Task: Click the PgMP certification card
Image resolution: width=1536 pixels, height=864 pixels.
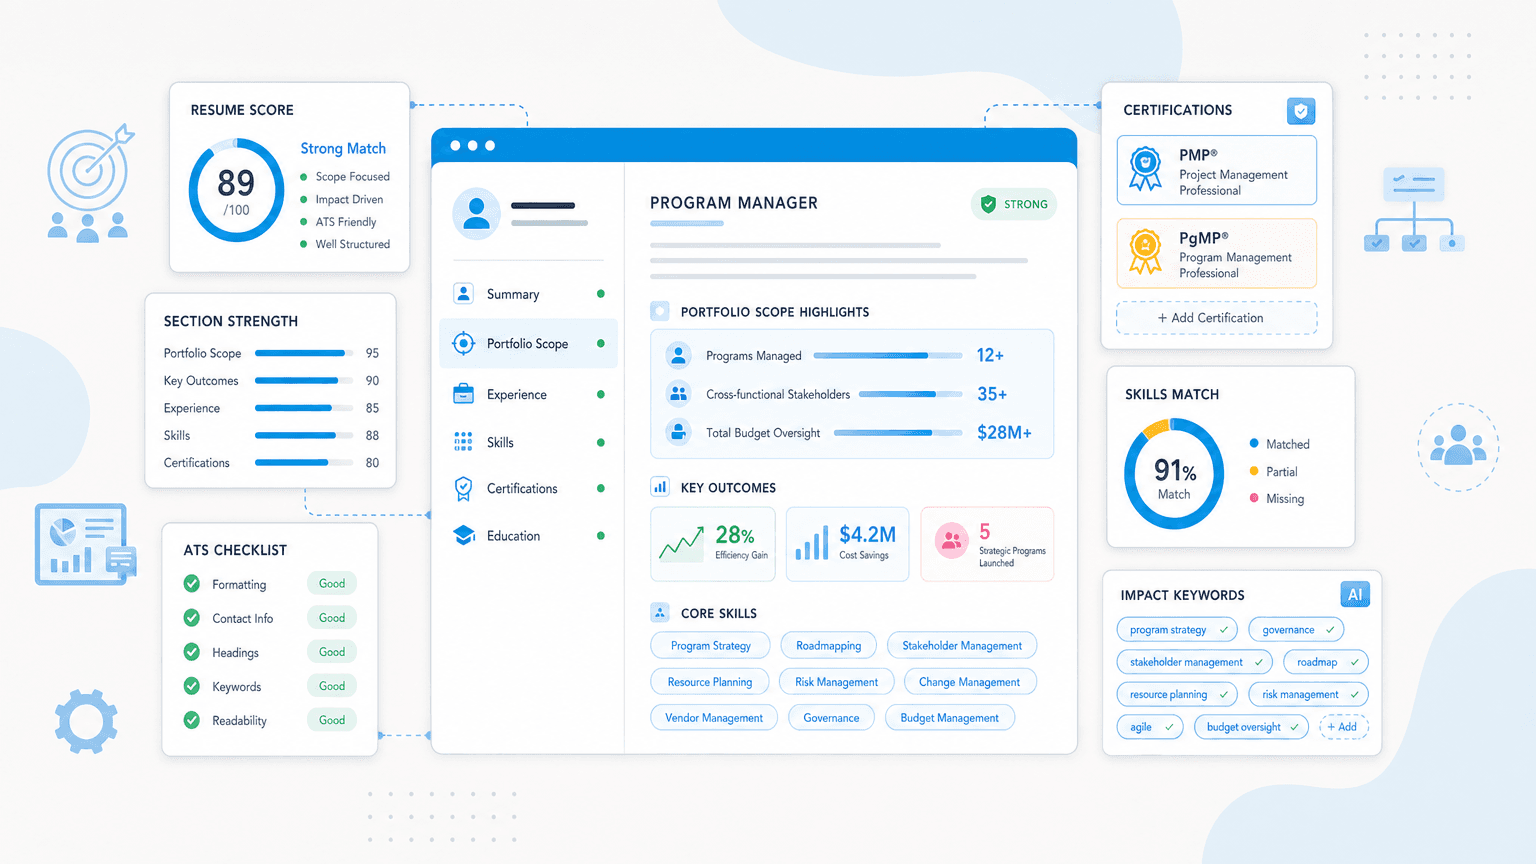Action: [x=1216, y=254]
